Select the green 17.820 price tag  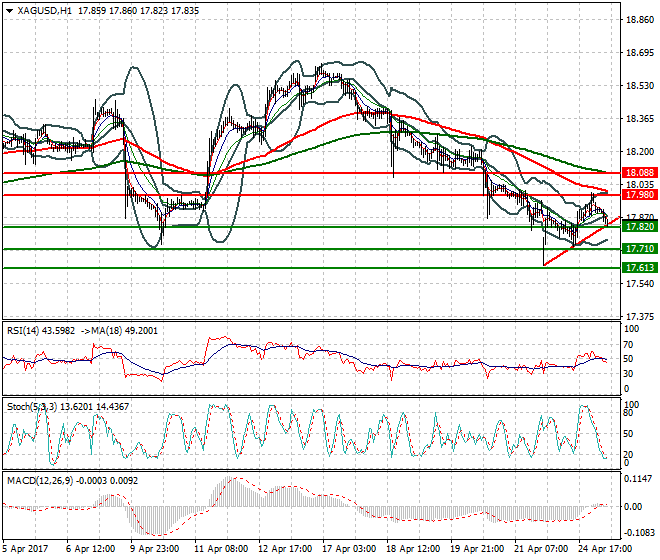tap(638, 227)
